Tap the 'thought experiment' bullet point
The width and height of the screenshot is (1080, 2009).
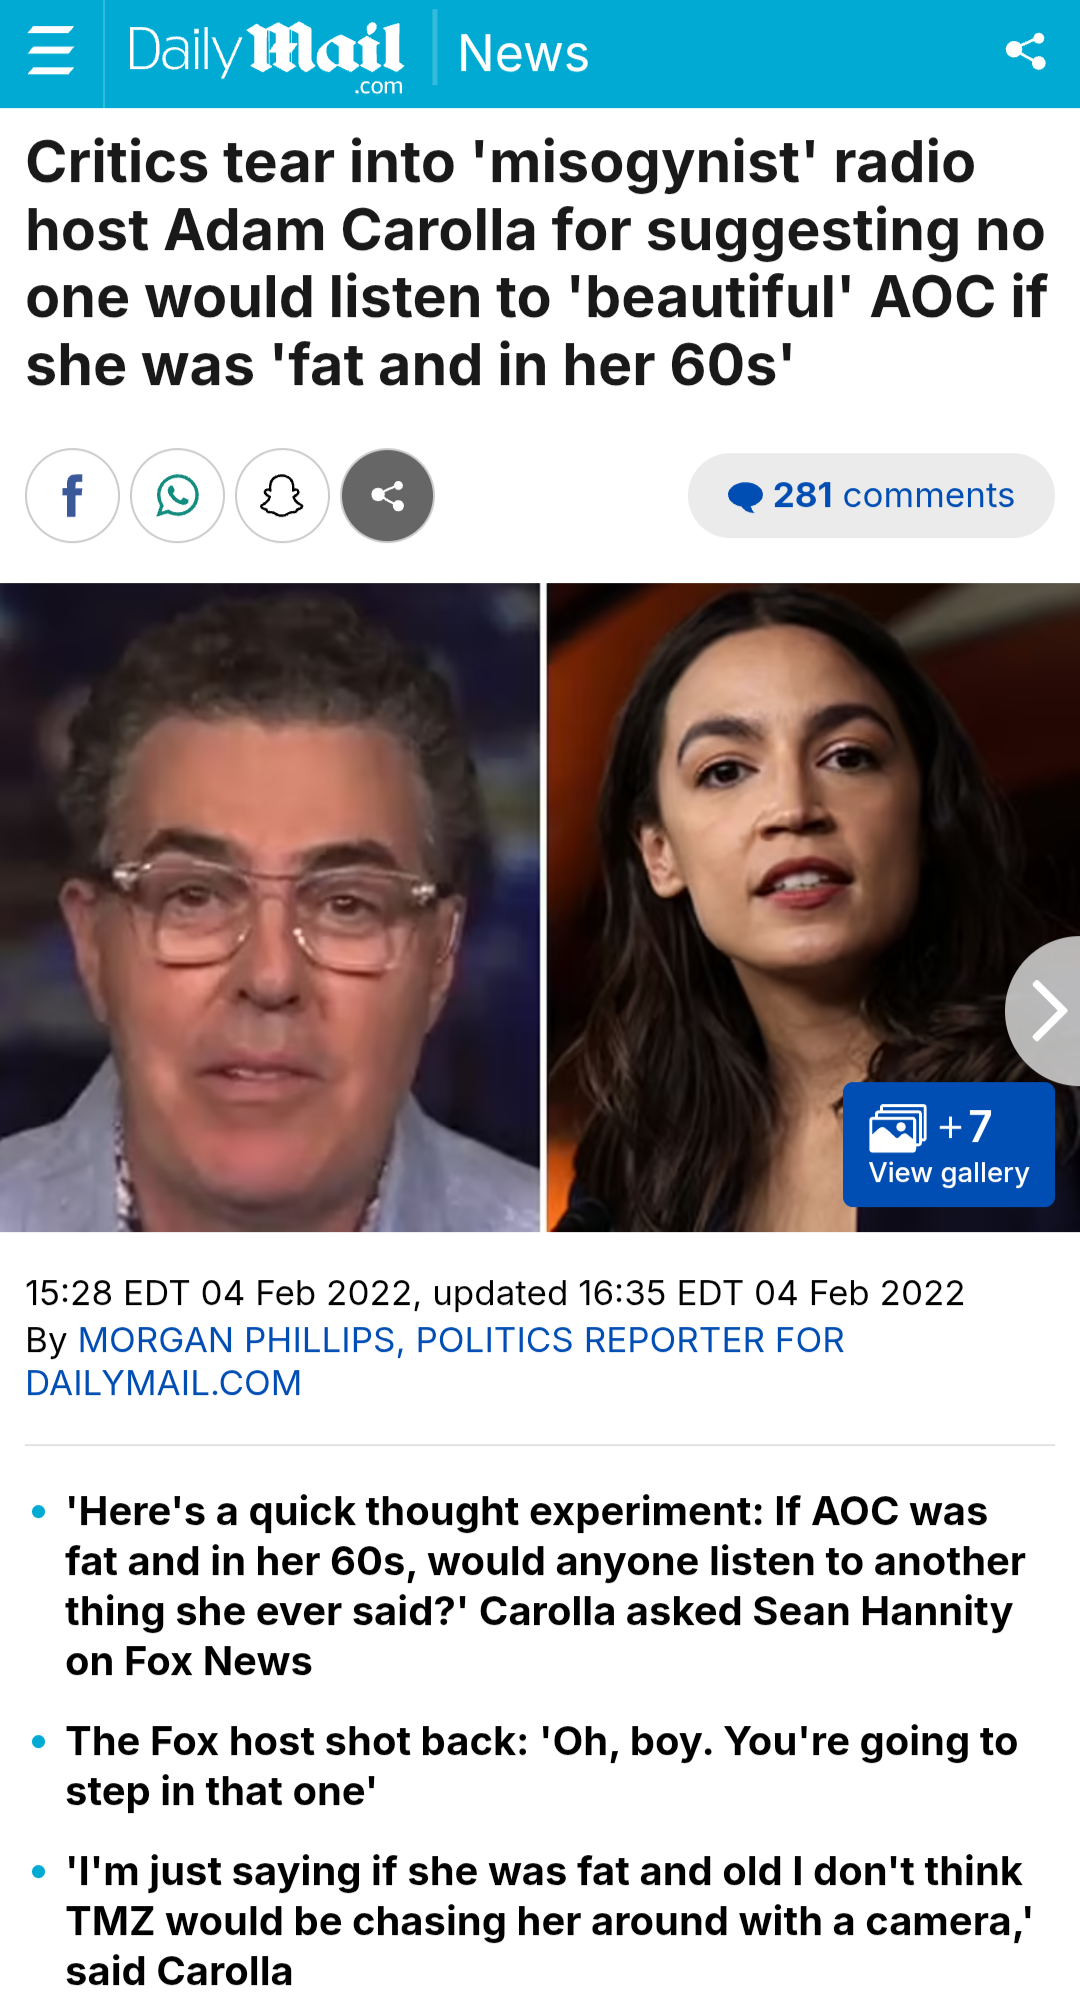pos(545,1586)
